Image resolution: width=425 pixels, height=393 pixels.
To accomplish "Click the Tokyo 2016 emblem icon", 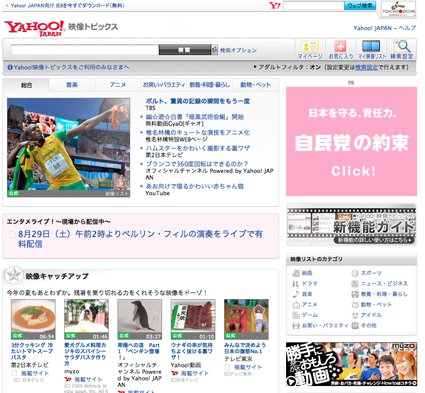I will (x=399, y=9).
